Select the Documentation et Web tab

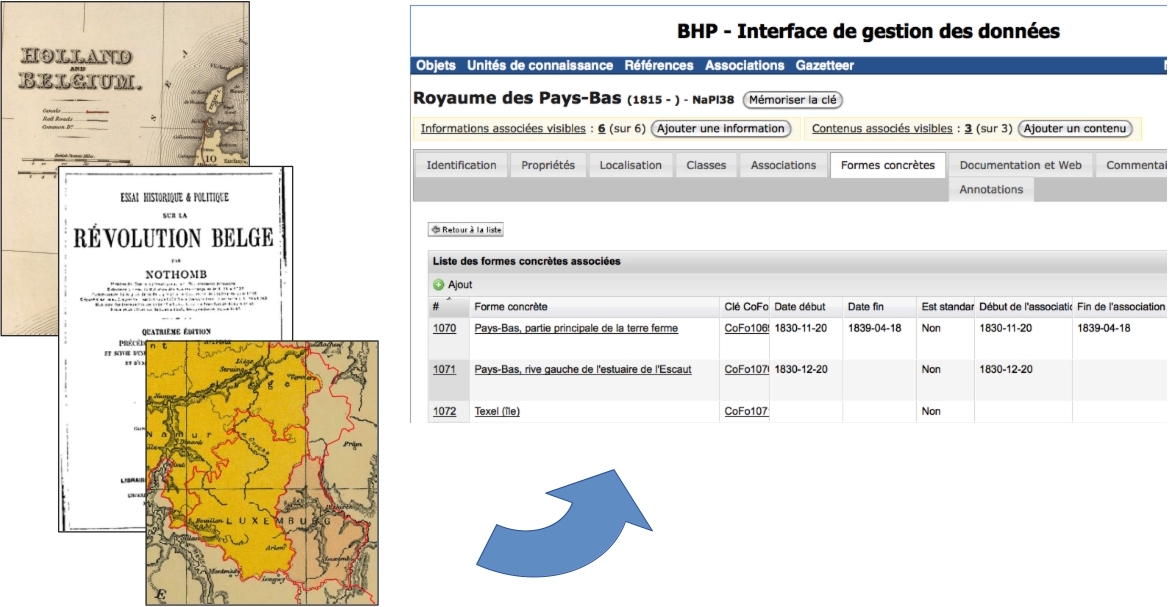pos(1020,166)
